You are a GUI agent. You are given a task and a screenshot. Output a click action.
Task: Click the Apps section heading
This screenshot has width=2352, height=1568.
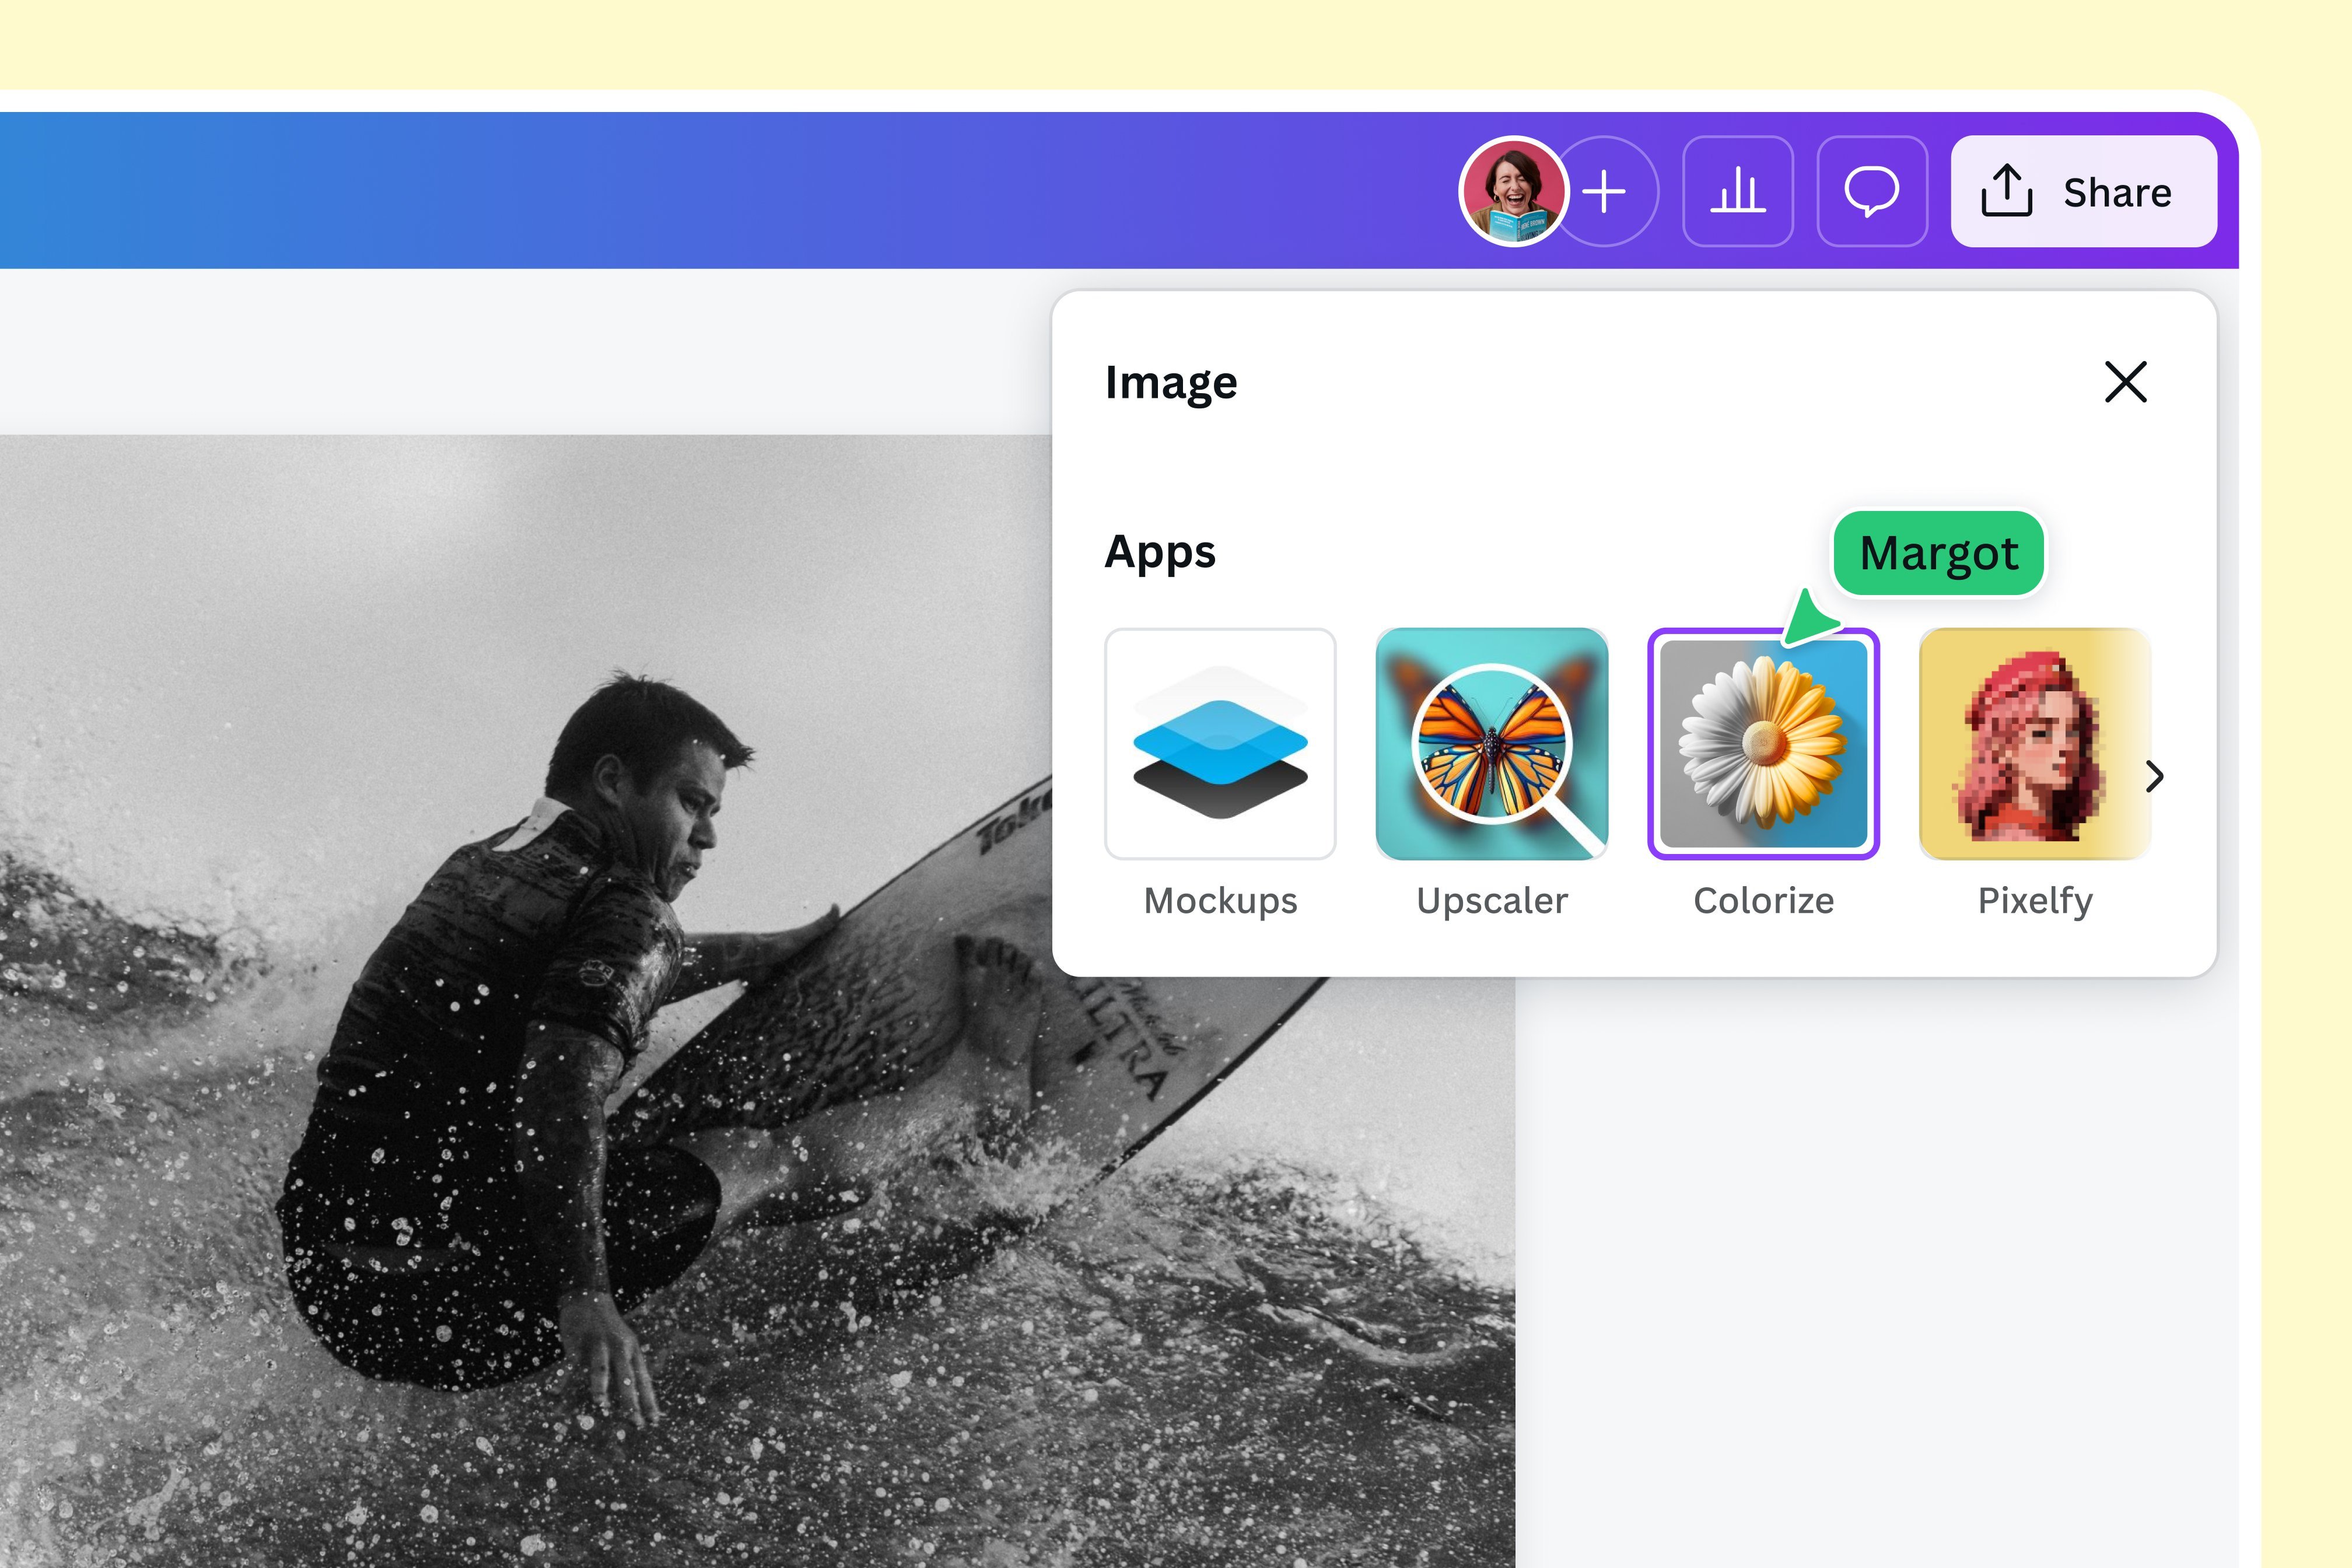[1161, 551]
